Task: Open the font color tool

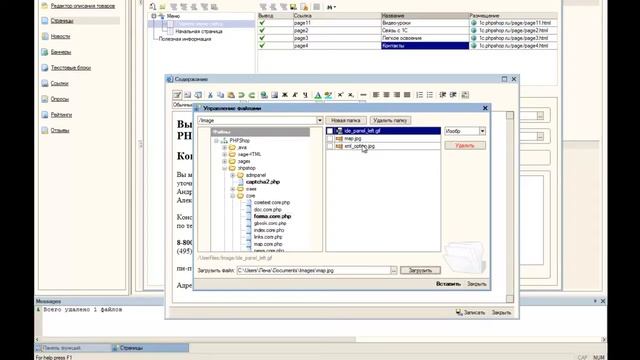Action: (318, 95)
